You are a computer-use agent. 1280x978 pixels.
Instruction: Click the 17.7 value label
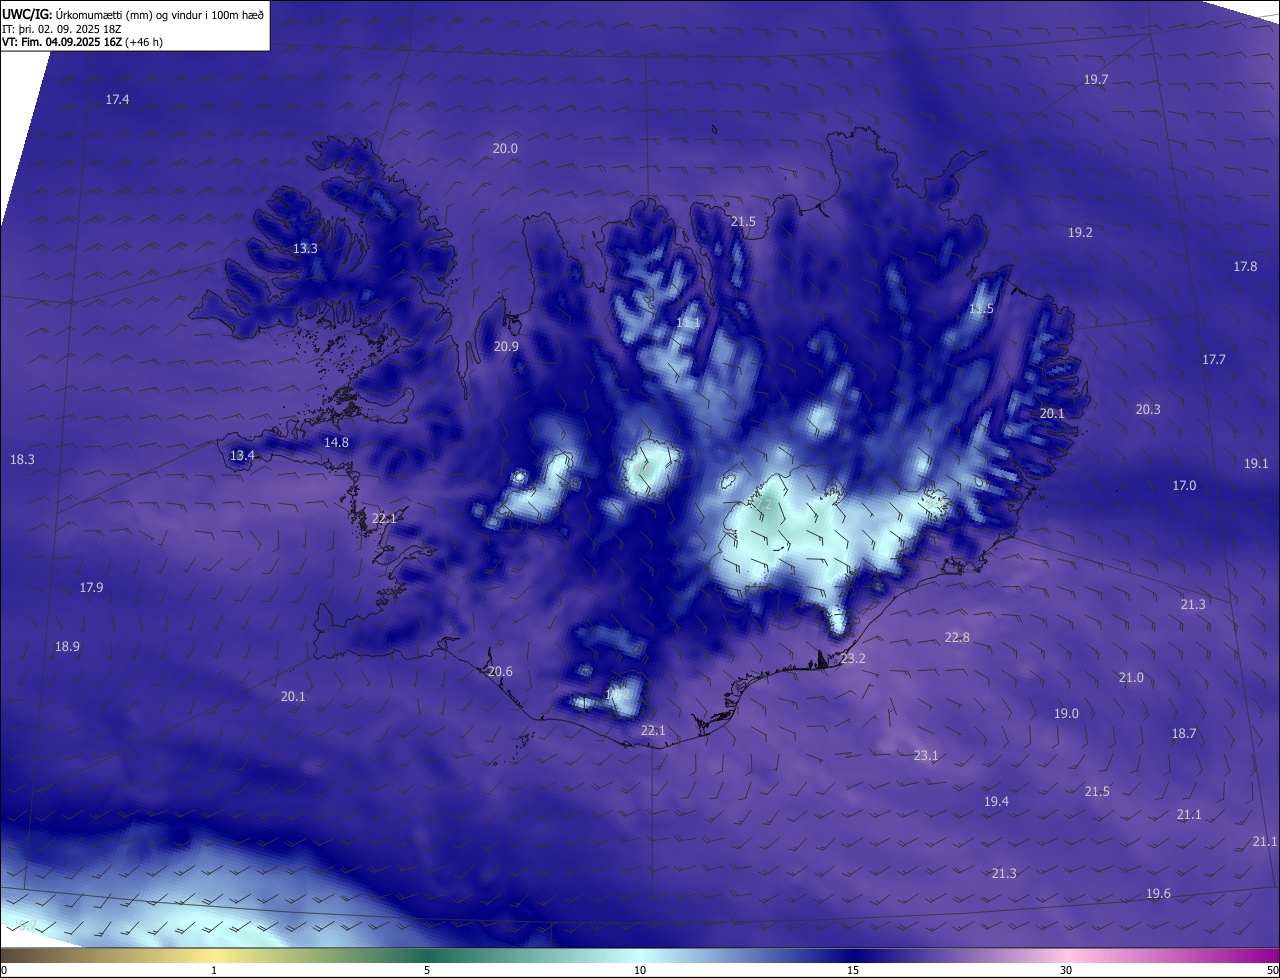pyautogui.click(x=1214, y=359)
